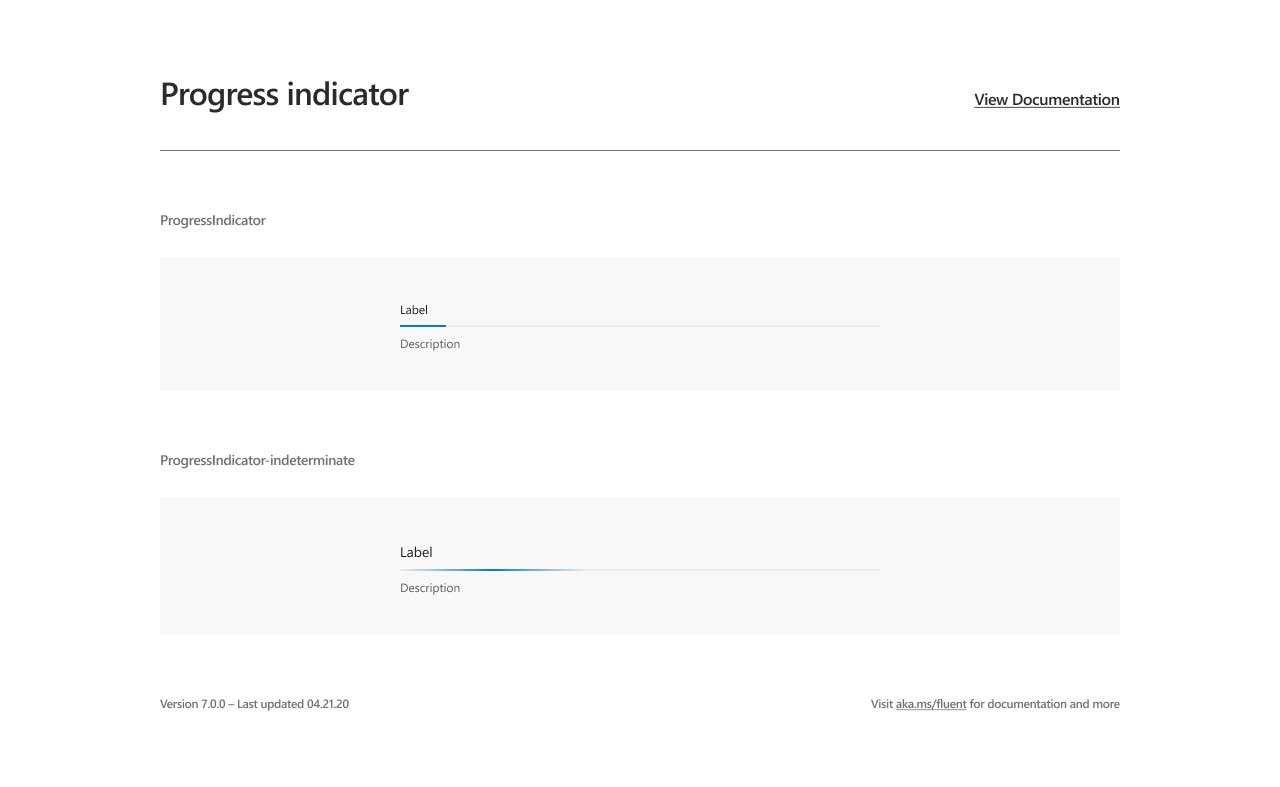Click the Label text under the ProgressIndicator-indeterminate heading
Viewport: 1280px width, 787px height.
(416, 552)
